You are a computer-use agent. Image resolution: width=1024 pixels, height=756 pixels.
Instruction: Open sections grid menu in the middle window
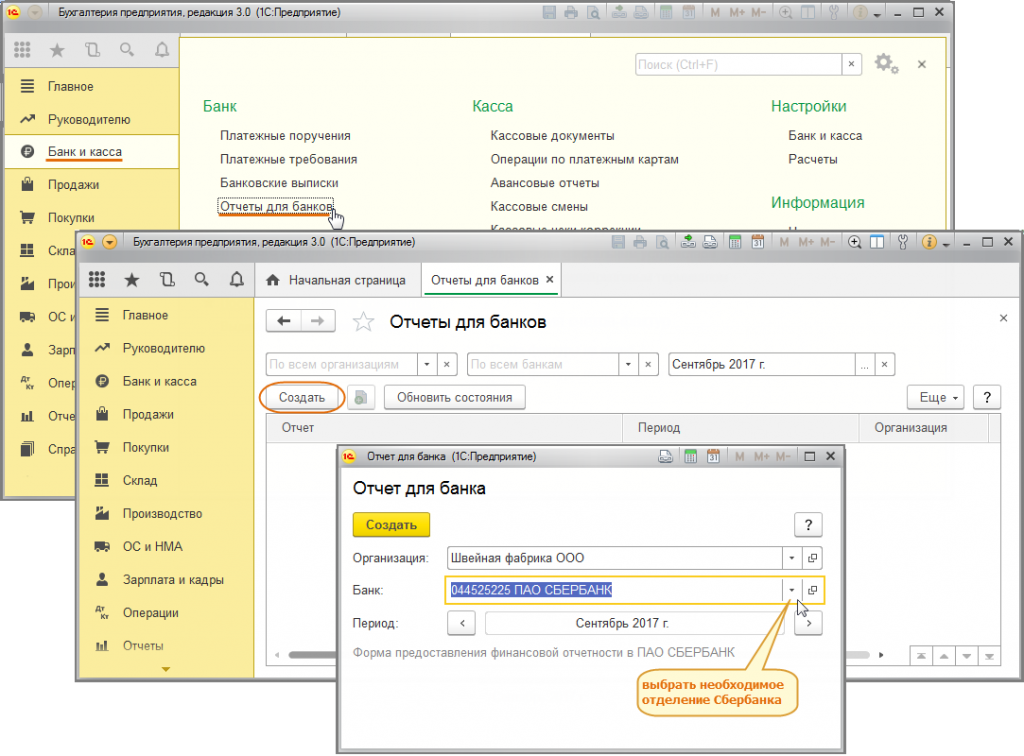click(97, 280)
